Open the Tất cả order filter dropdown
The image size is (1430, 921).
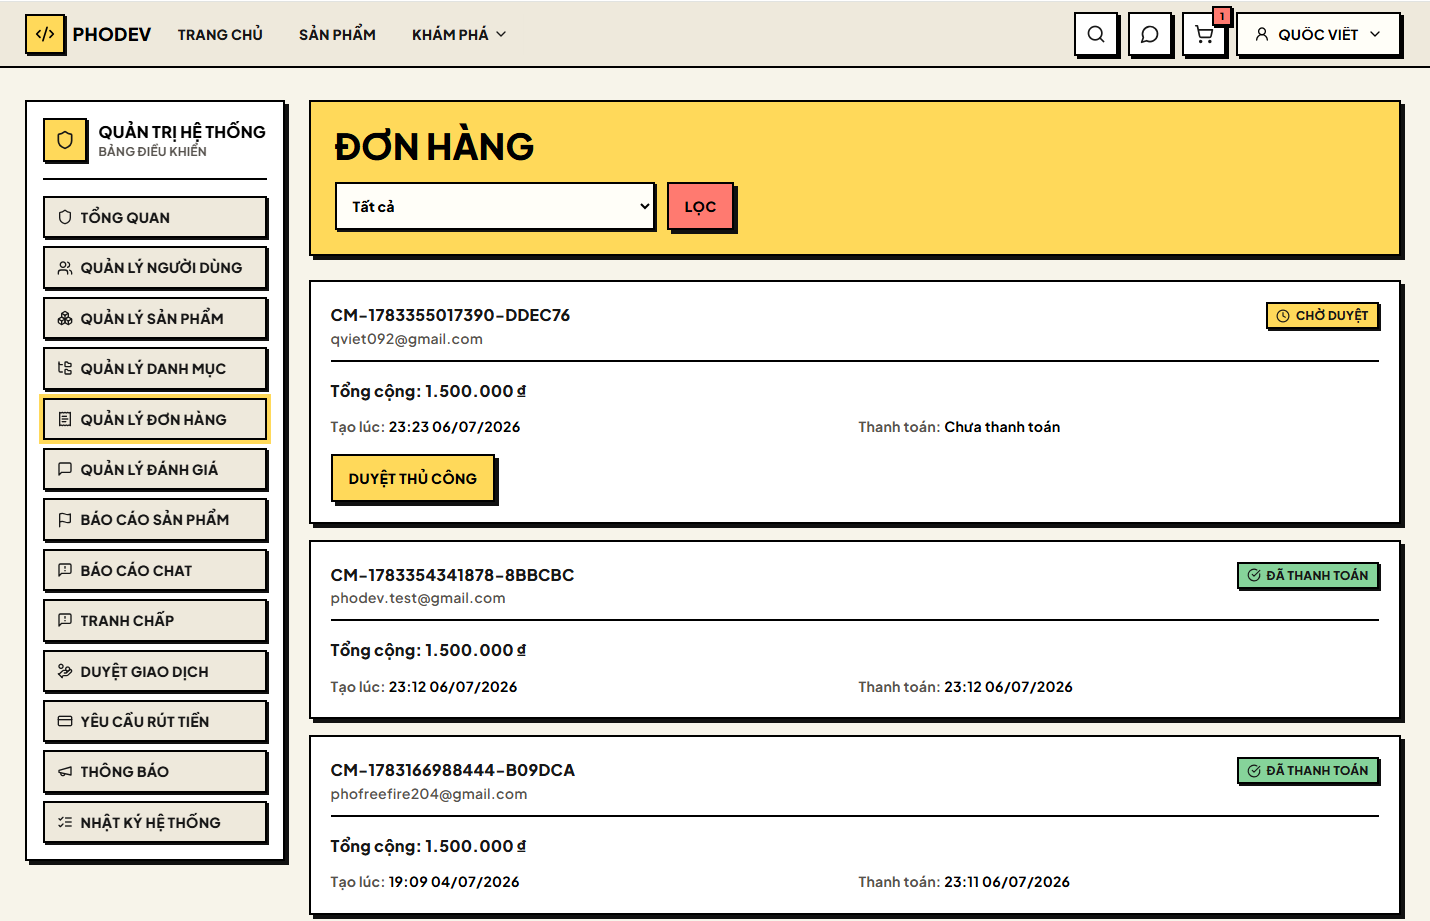pyautogui.click(x=495, y=206)
